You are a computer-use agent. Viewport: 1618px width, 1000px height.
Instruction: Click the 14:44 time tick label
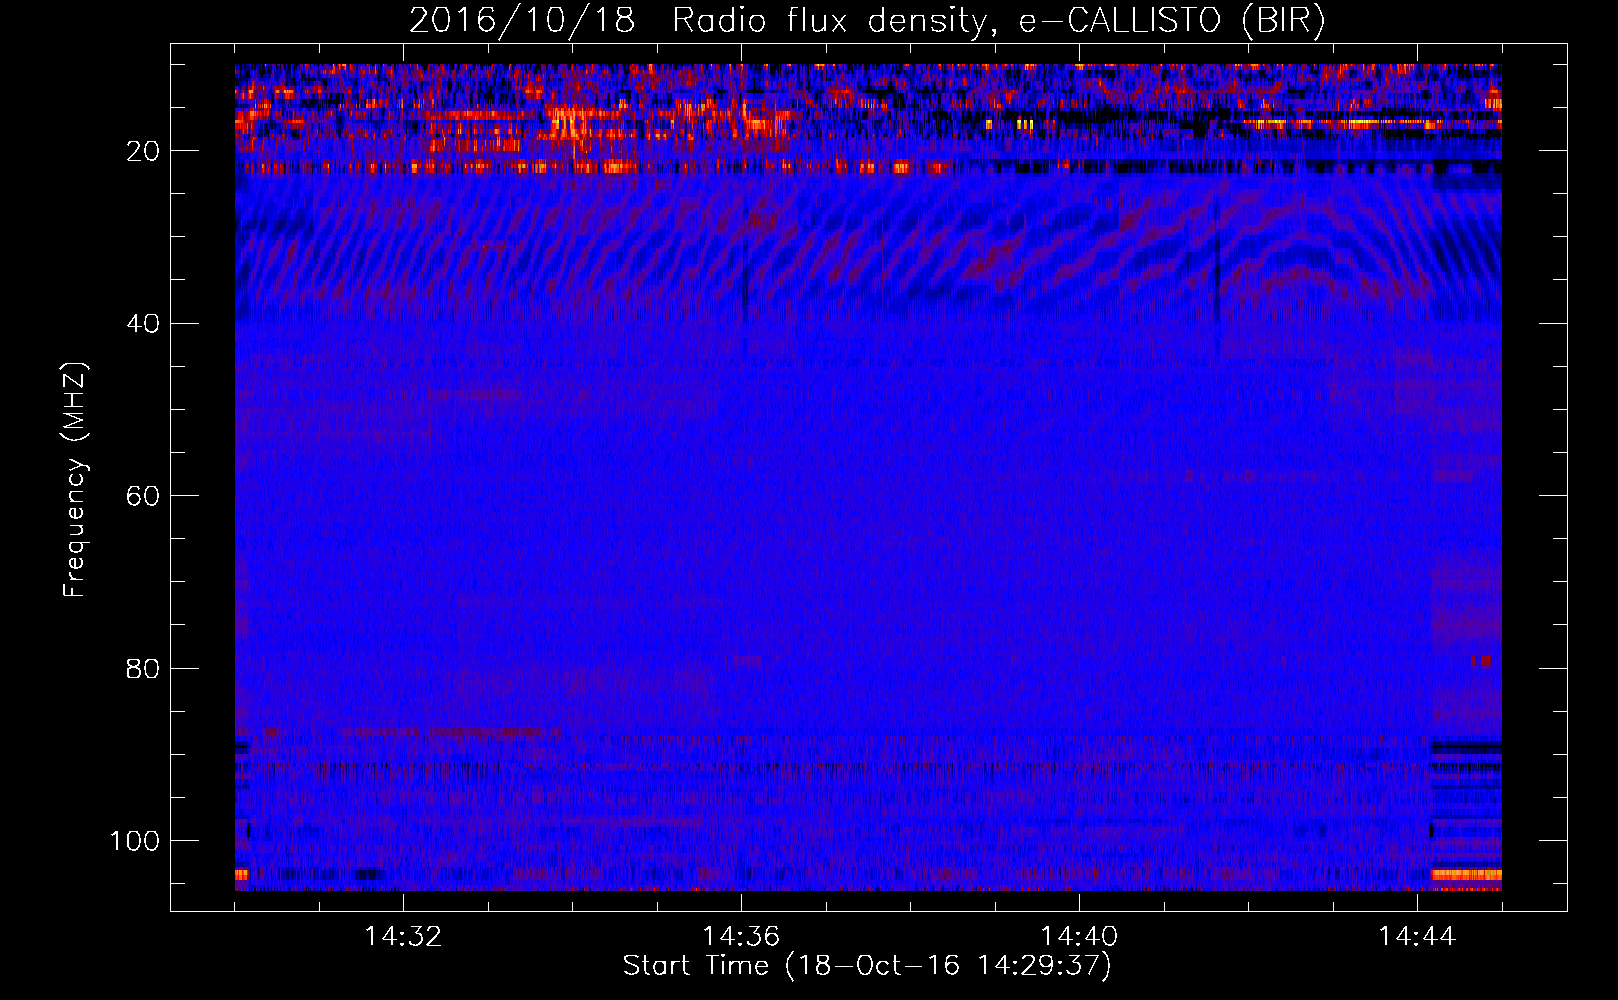pos(1417,937)
